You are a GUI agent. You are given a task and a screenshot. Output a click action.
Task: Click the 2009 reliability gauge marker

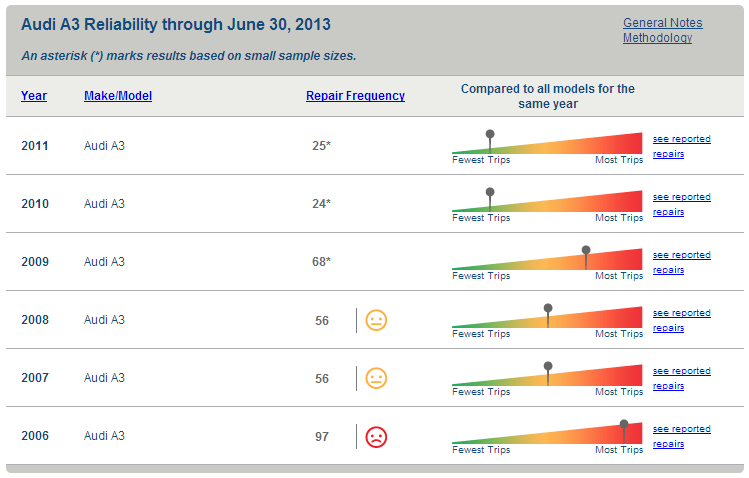[586, 250]
